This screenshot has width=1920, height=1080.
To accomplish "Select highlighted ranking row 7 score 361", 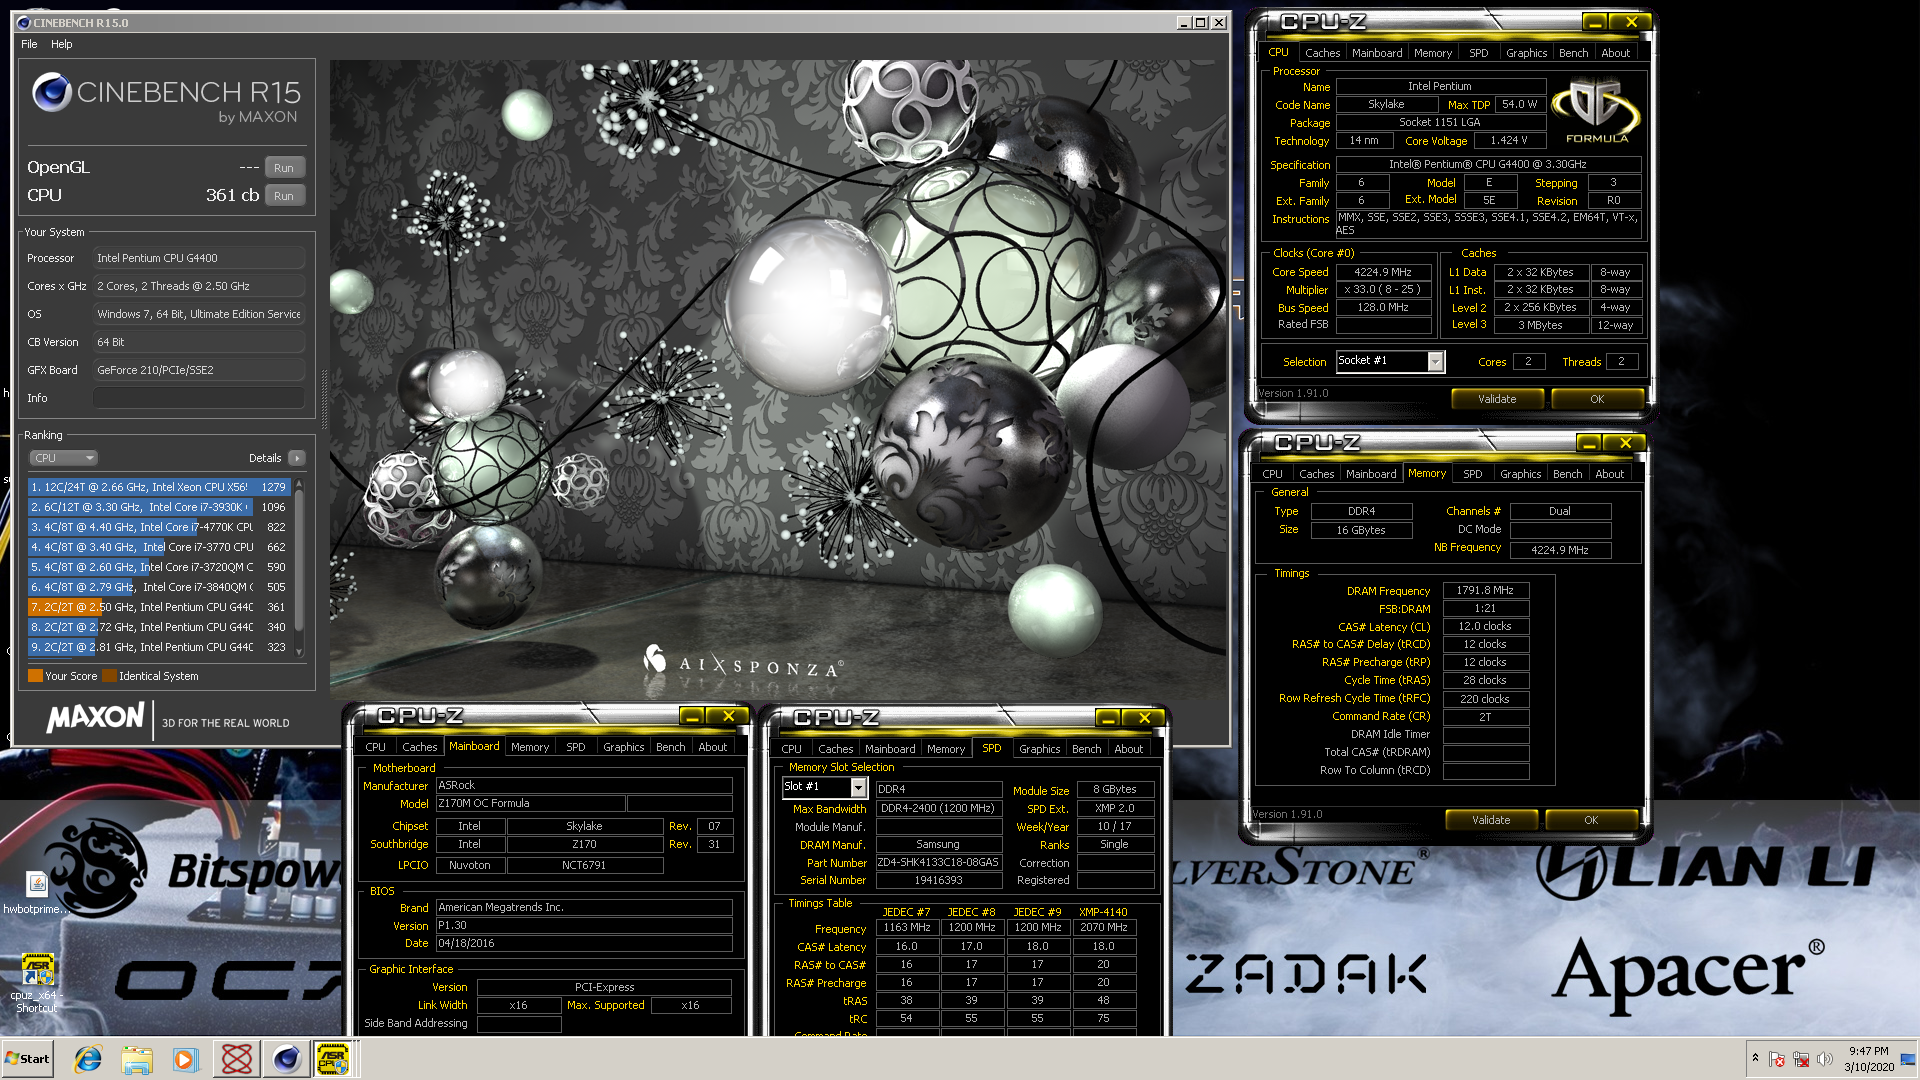I will pyautogui.click(x=159, y=607).
